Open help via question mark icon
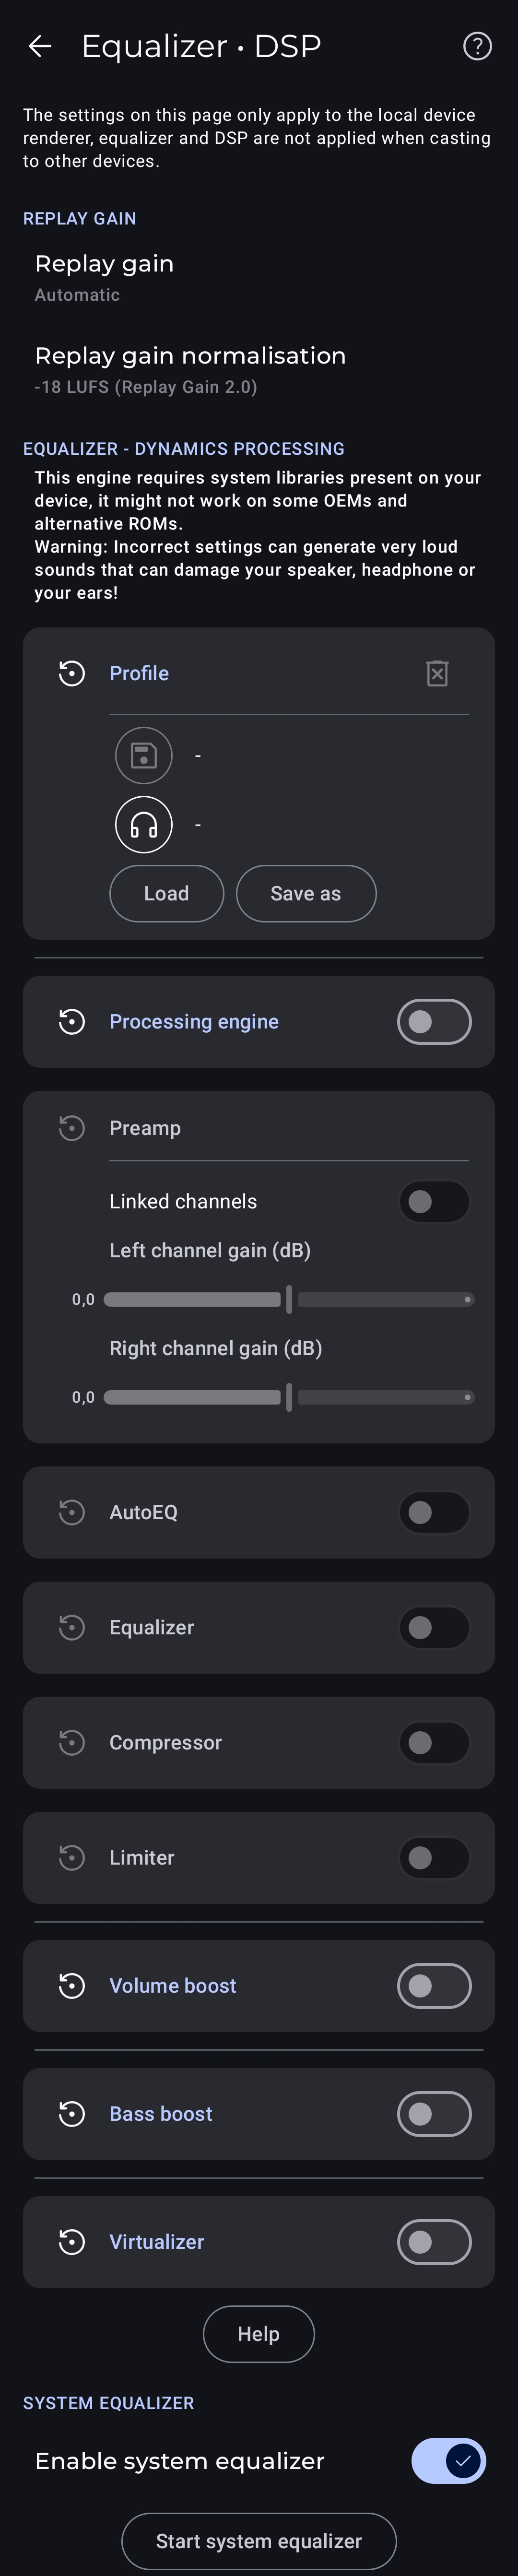518x2576 pixels. [x=477, y=46]
